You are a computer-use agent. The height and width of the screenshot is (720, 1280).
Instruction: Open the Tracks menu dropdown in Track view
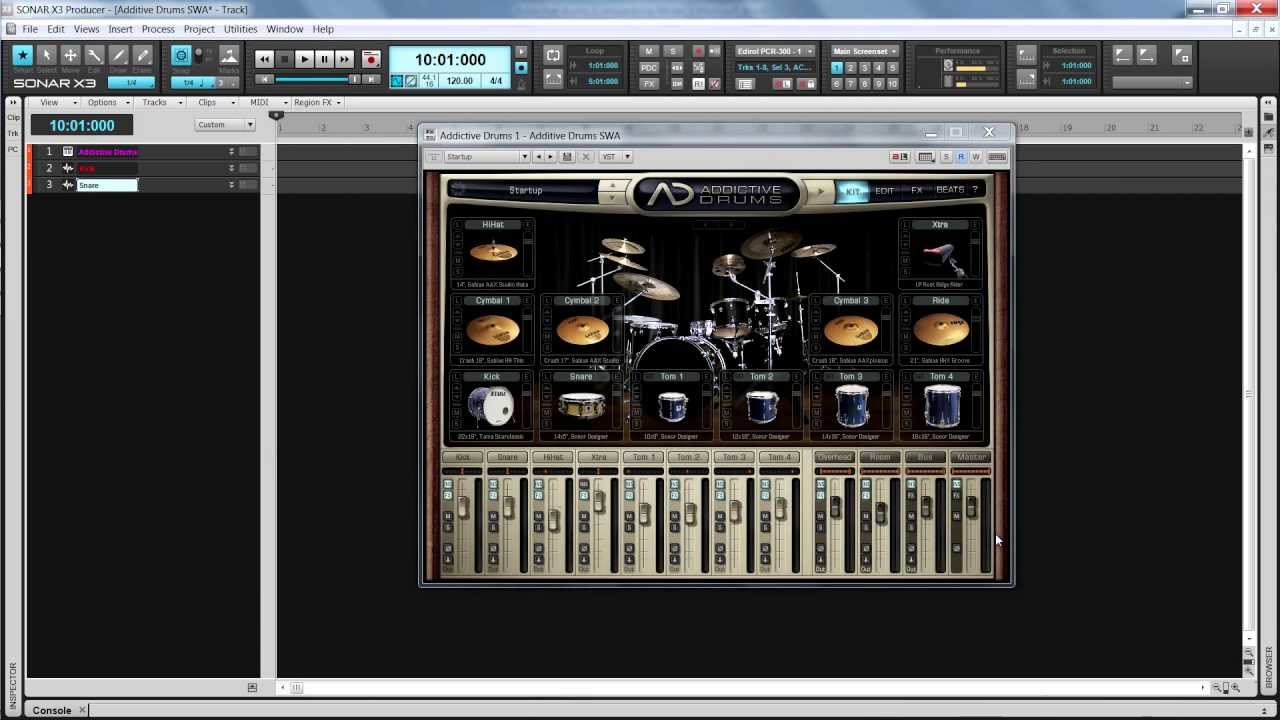pyautogui.click(x=160, y=102)
